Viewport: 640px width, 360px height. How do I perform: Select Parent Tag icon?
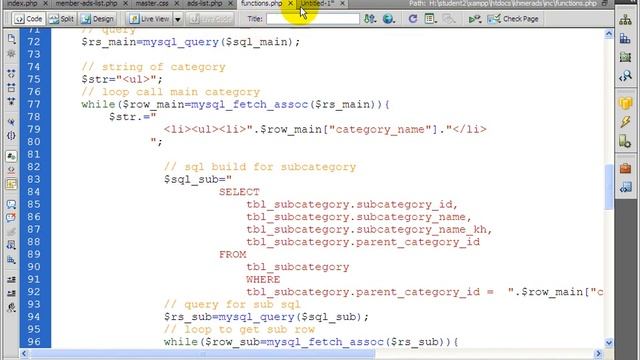tap(11, 122)
